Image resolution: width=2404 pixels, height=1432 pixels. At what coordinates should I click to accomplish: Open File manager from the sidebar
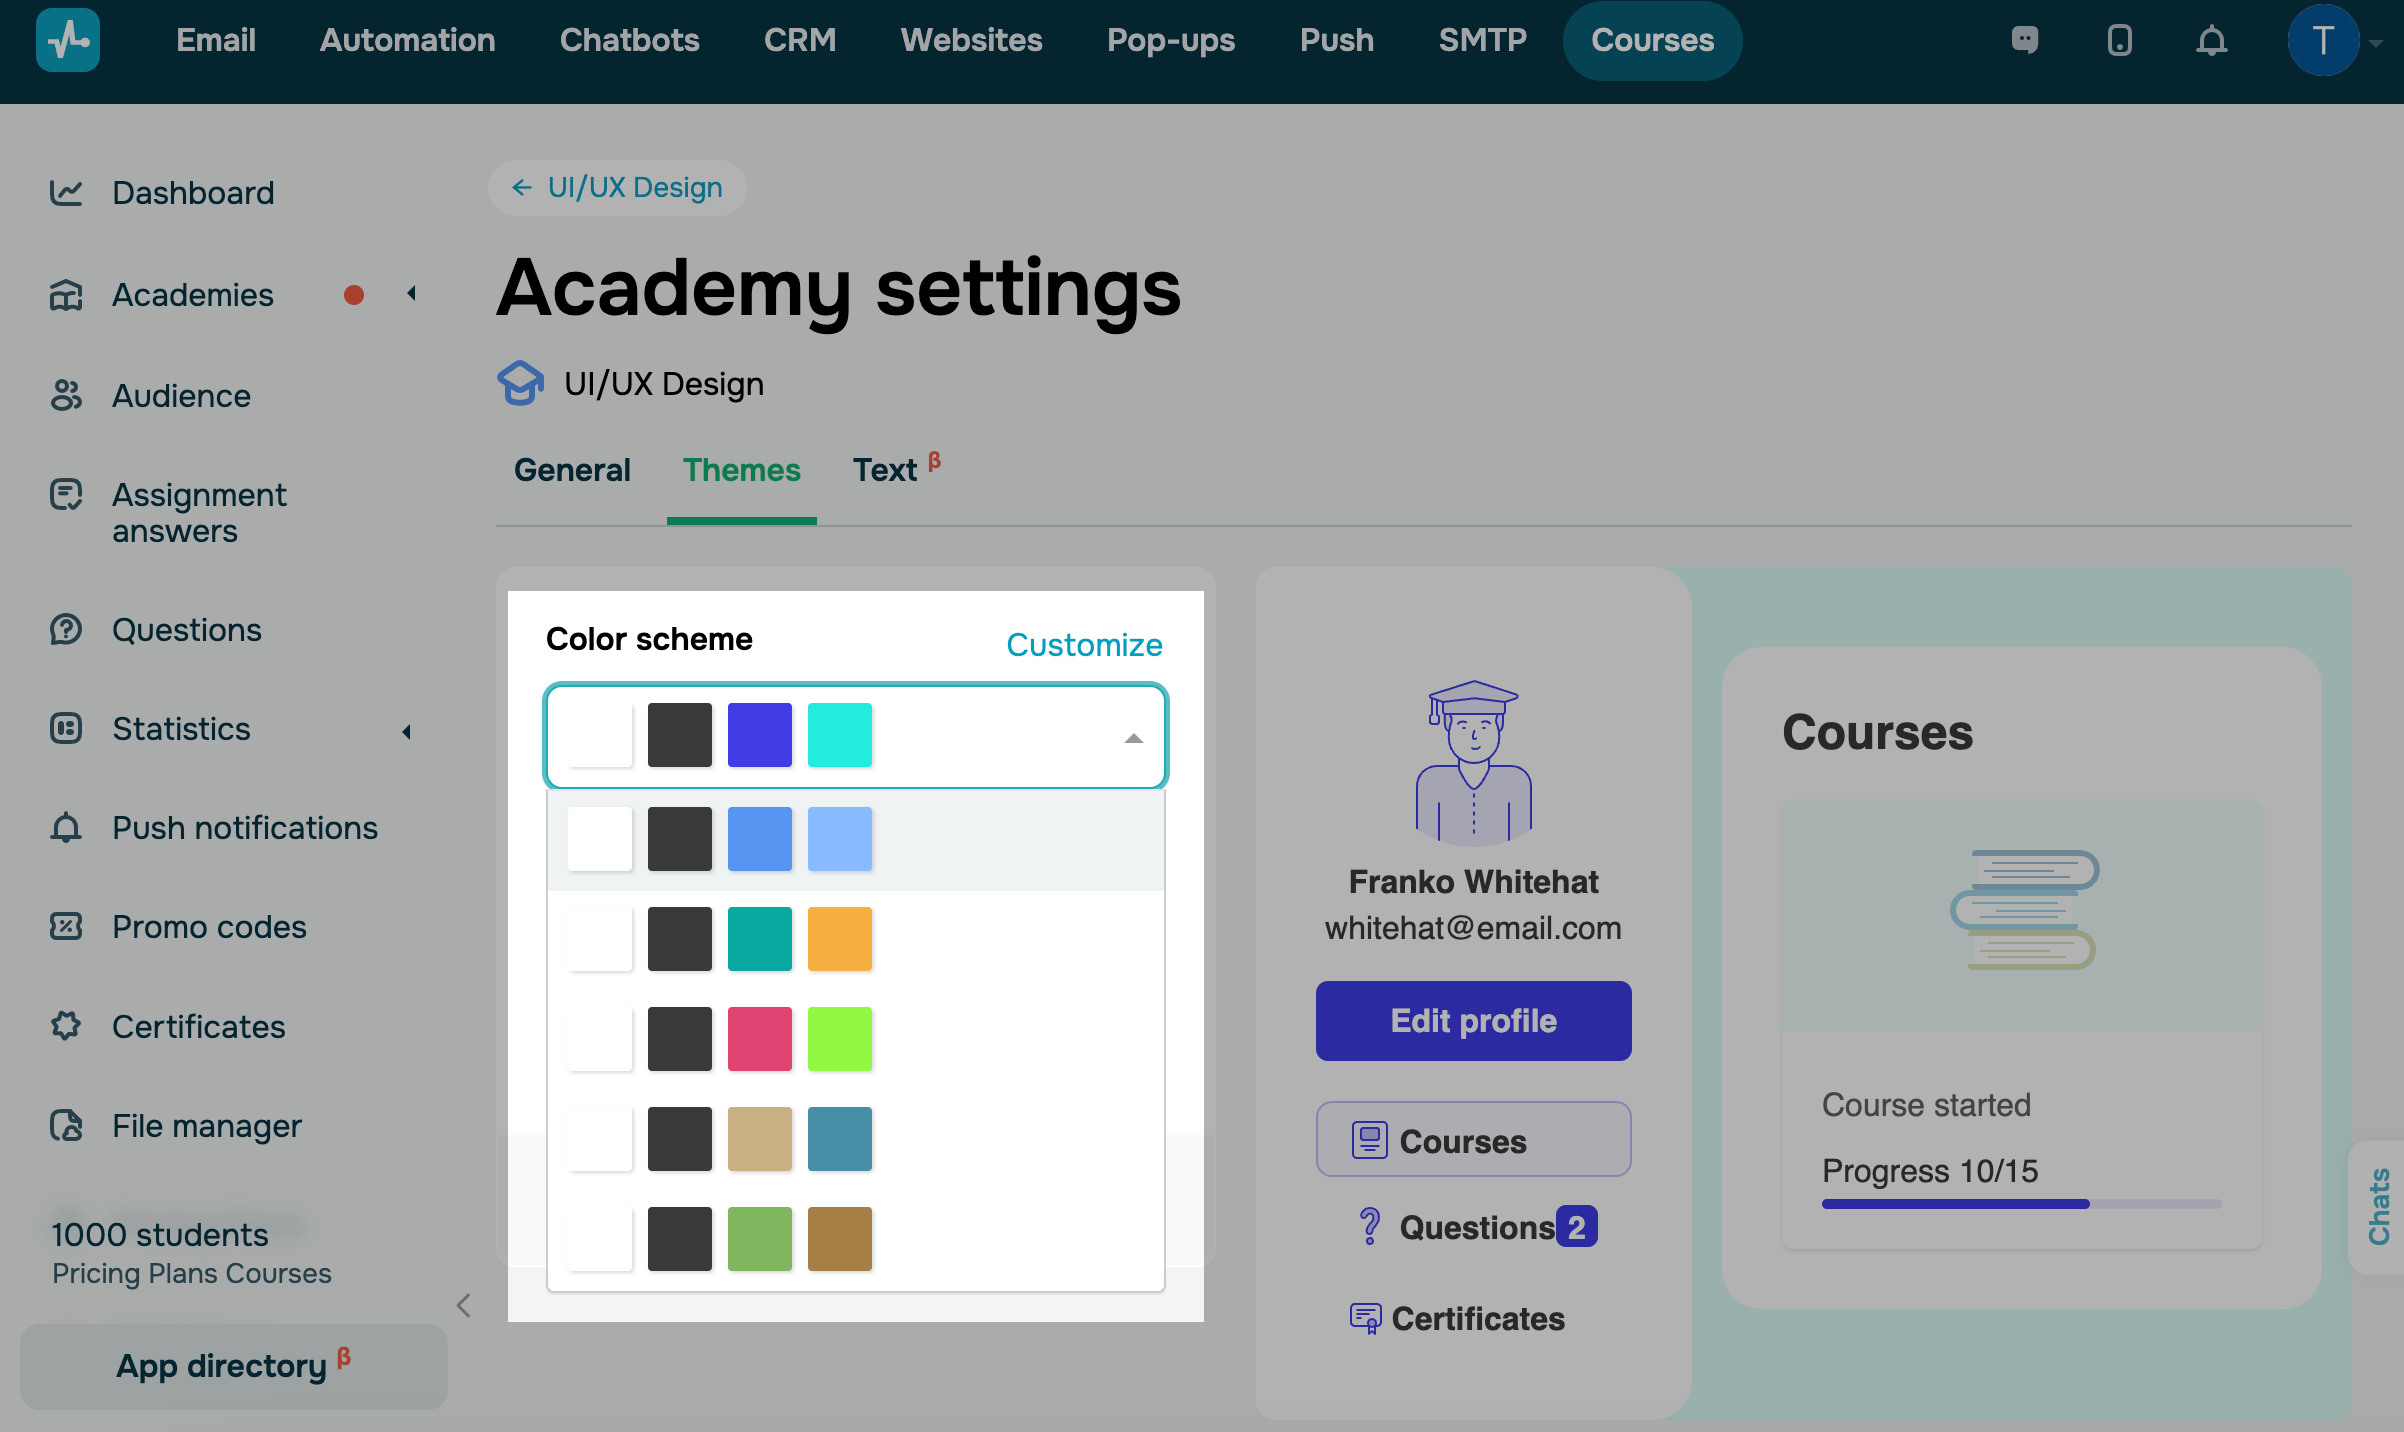pyautogui.click(x=206, y=1125)
